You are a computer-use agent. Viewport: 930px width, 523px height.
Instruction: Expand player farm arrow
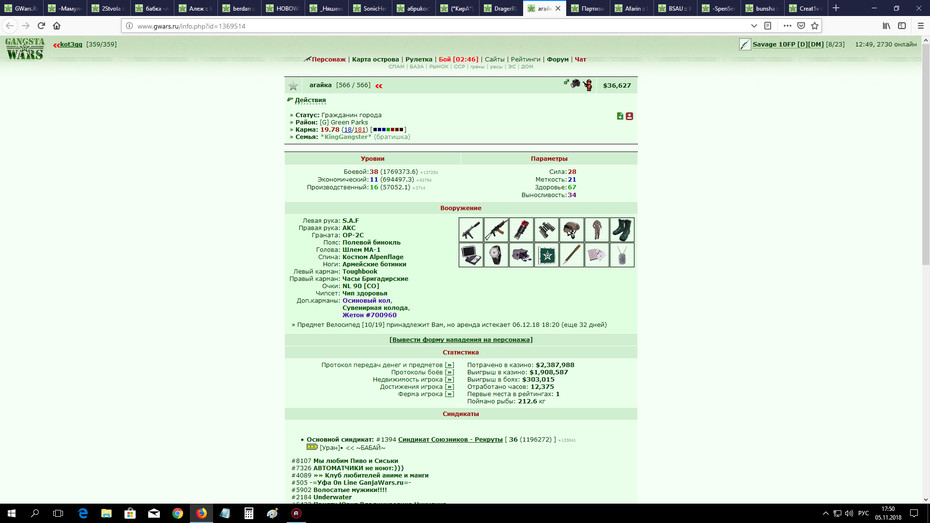point(449,394)
